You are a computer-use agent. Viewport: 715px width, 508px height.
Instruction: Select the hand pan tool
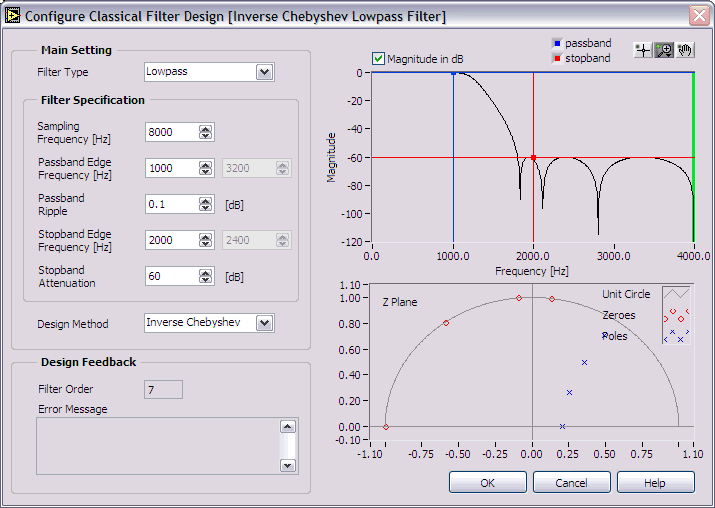click(x=685, y=50)
